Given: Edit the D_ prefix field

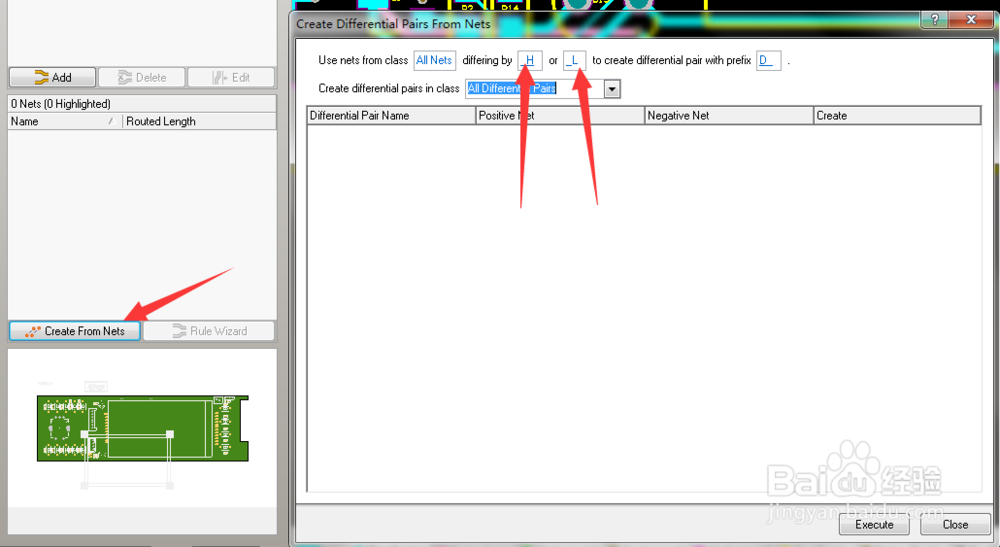Looking at the screenshot, I should click(768, 61).
